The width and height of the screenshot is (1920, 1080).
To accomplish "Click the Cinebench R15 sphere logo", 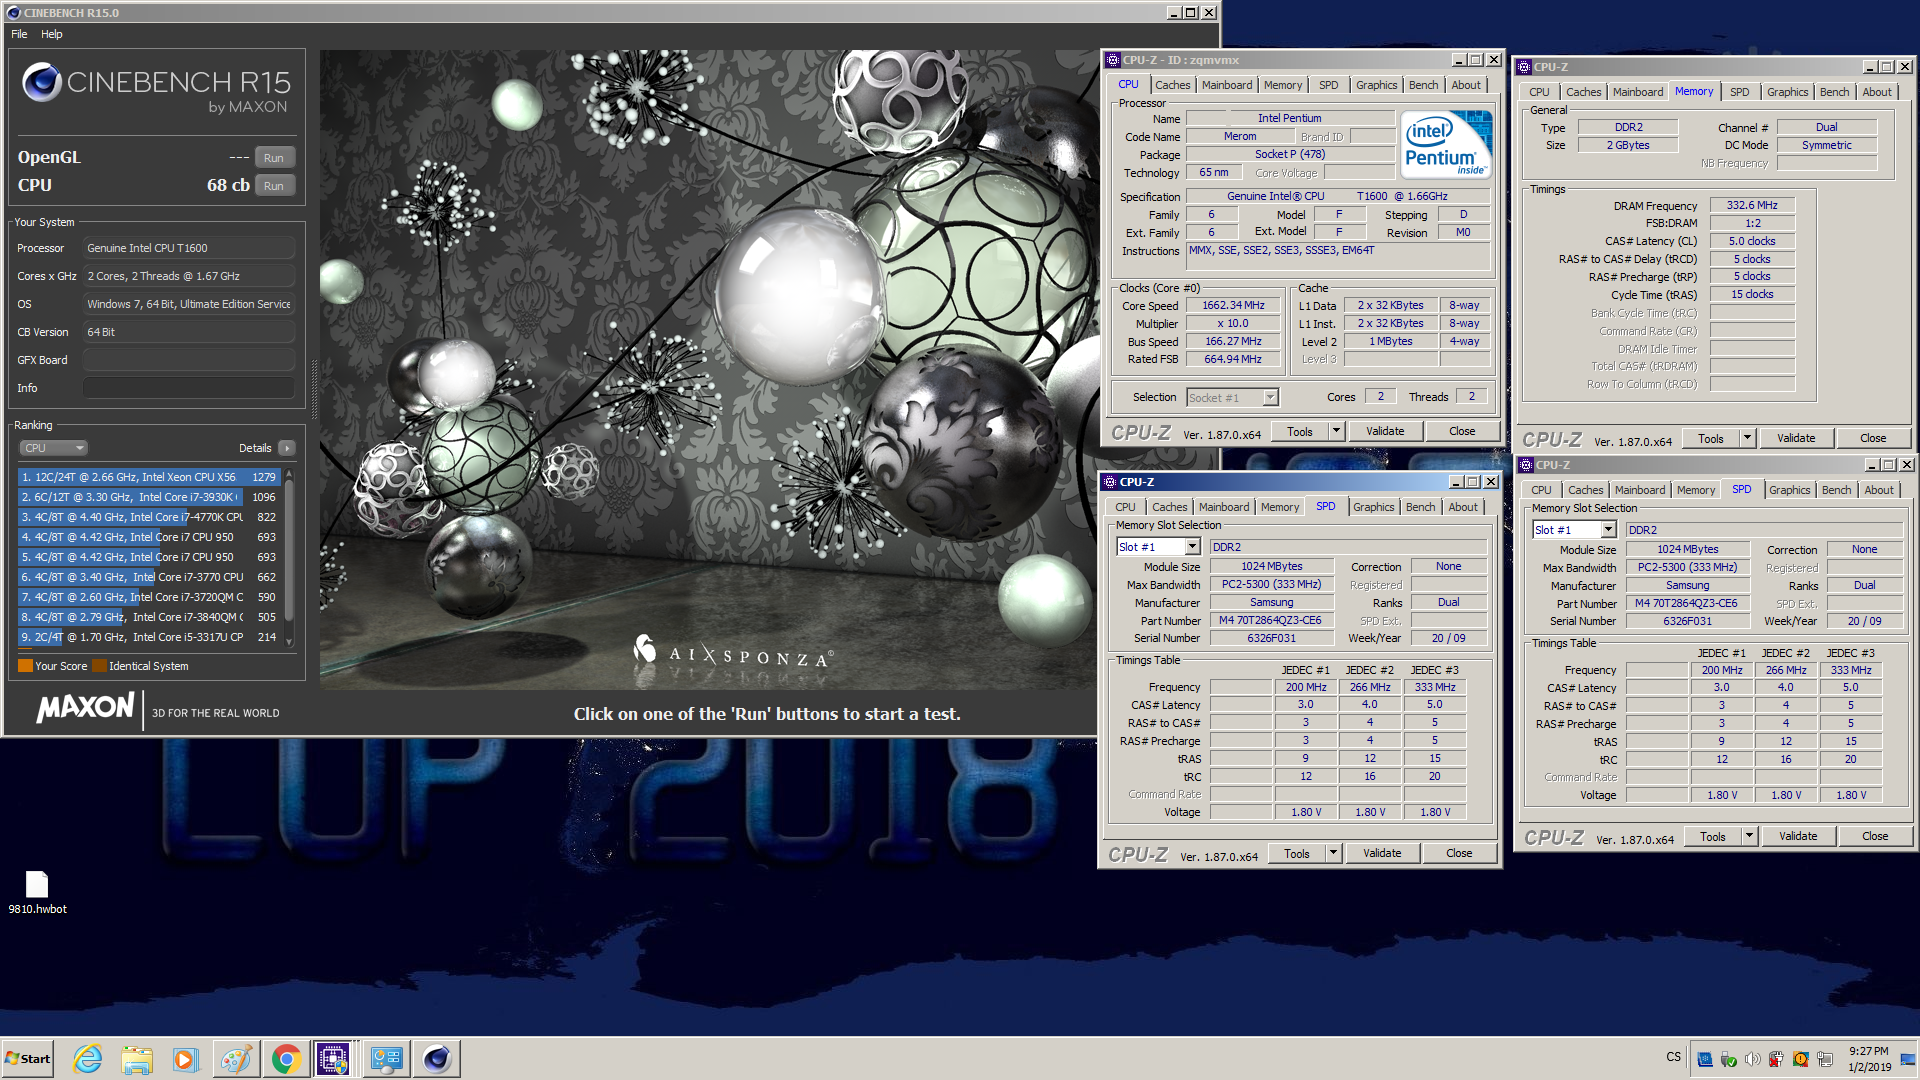I will point(42,82).
